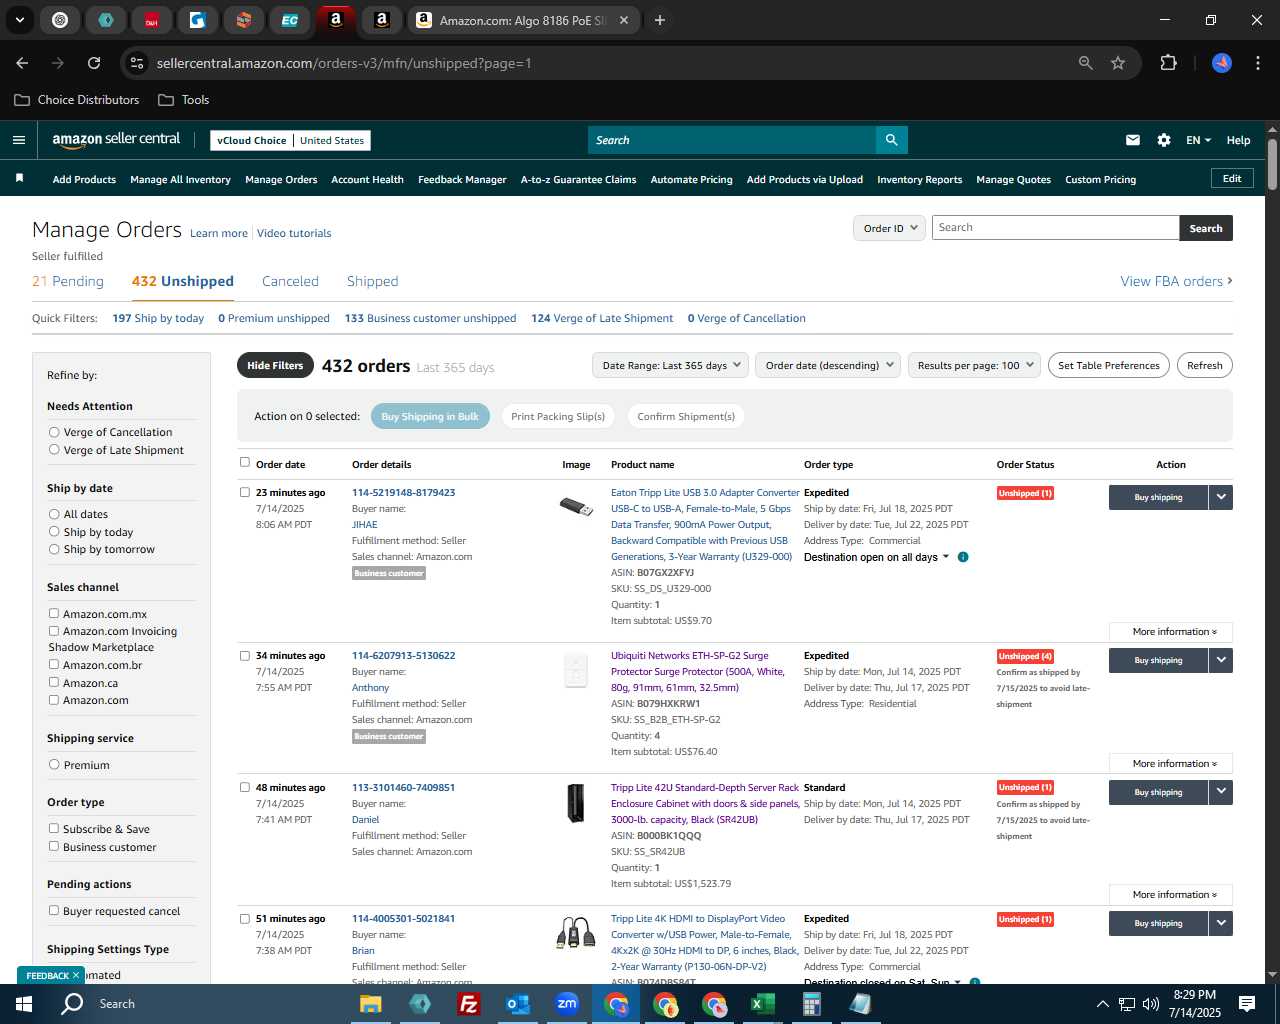Open the Date Range: Last 365 days dropdown
The width and height of the screenshot is (1280, 1024).
[x=670, y=365]
